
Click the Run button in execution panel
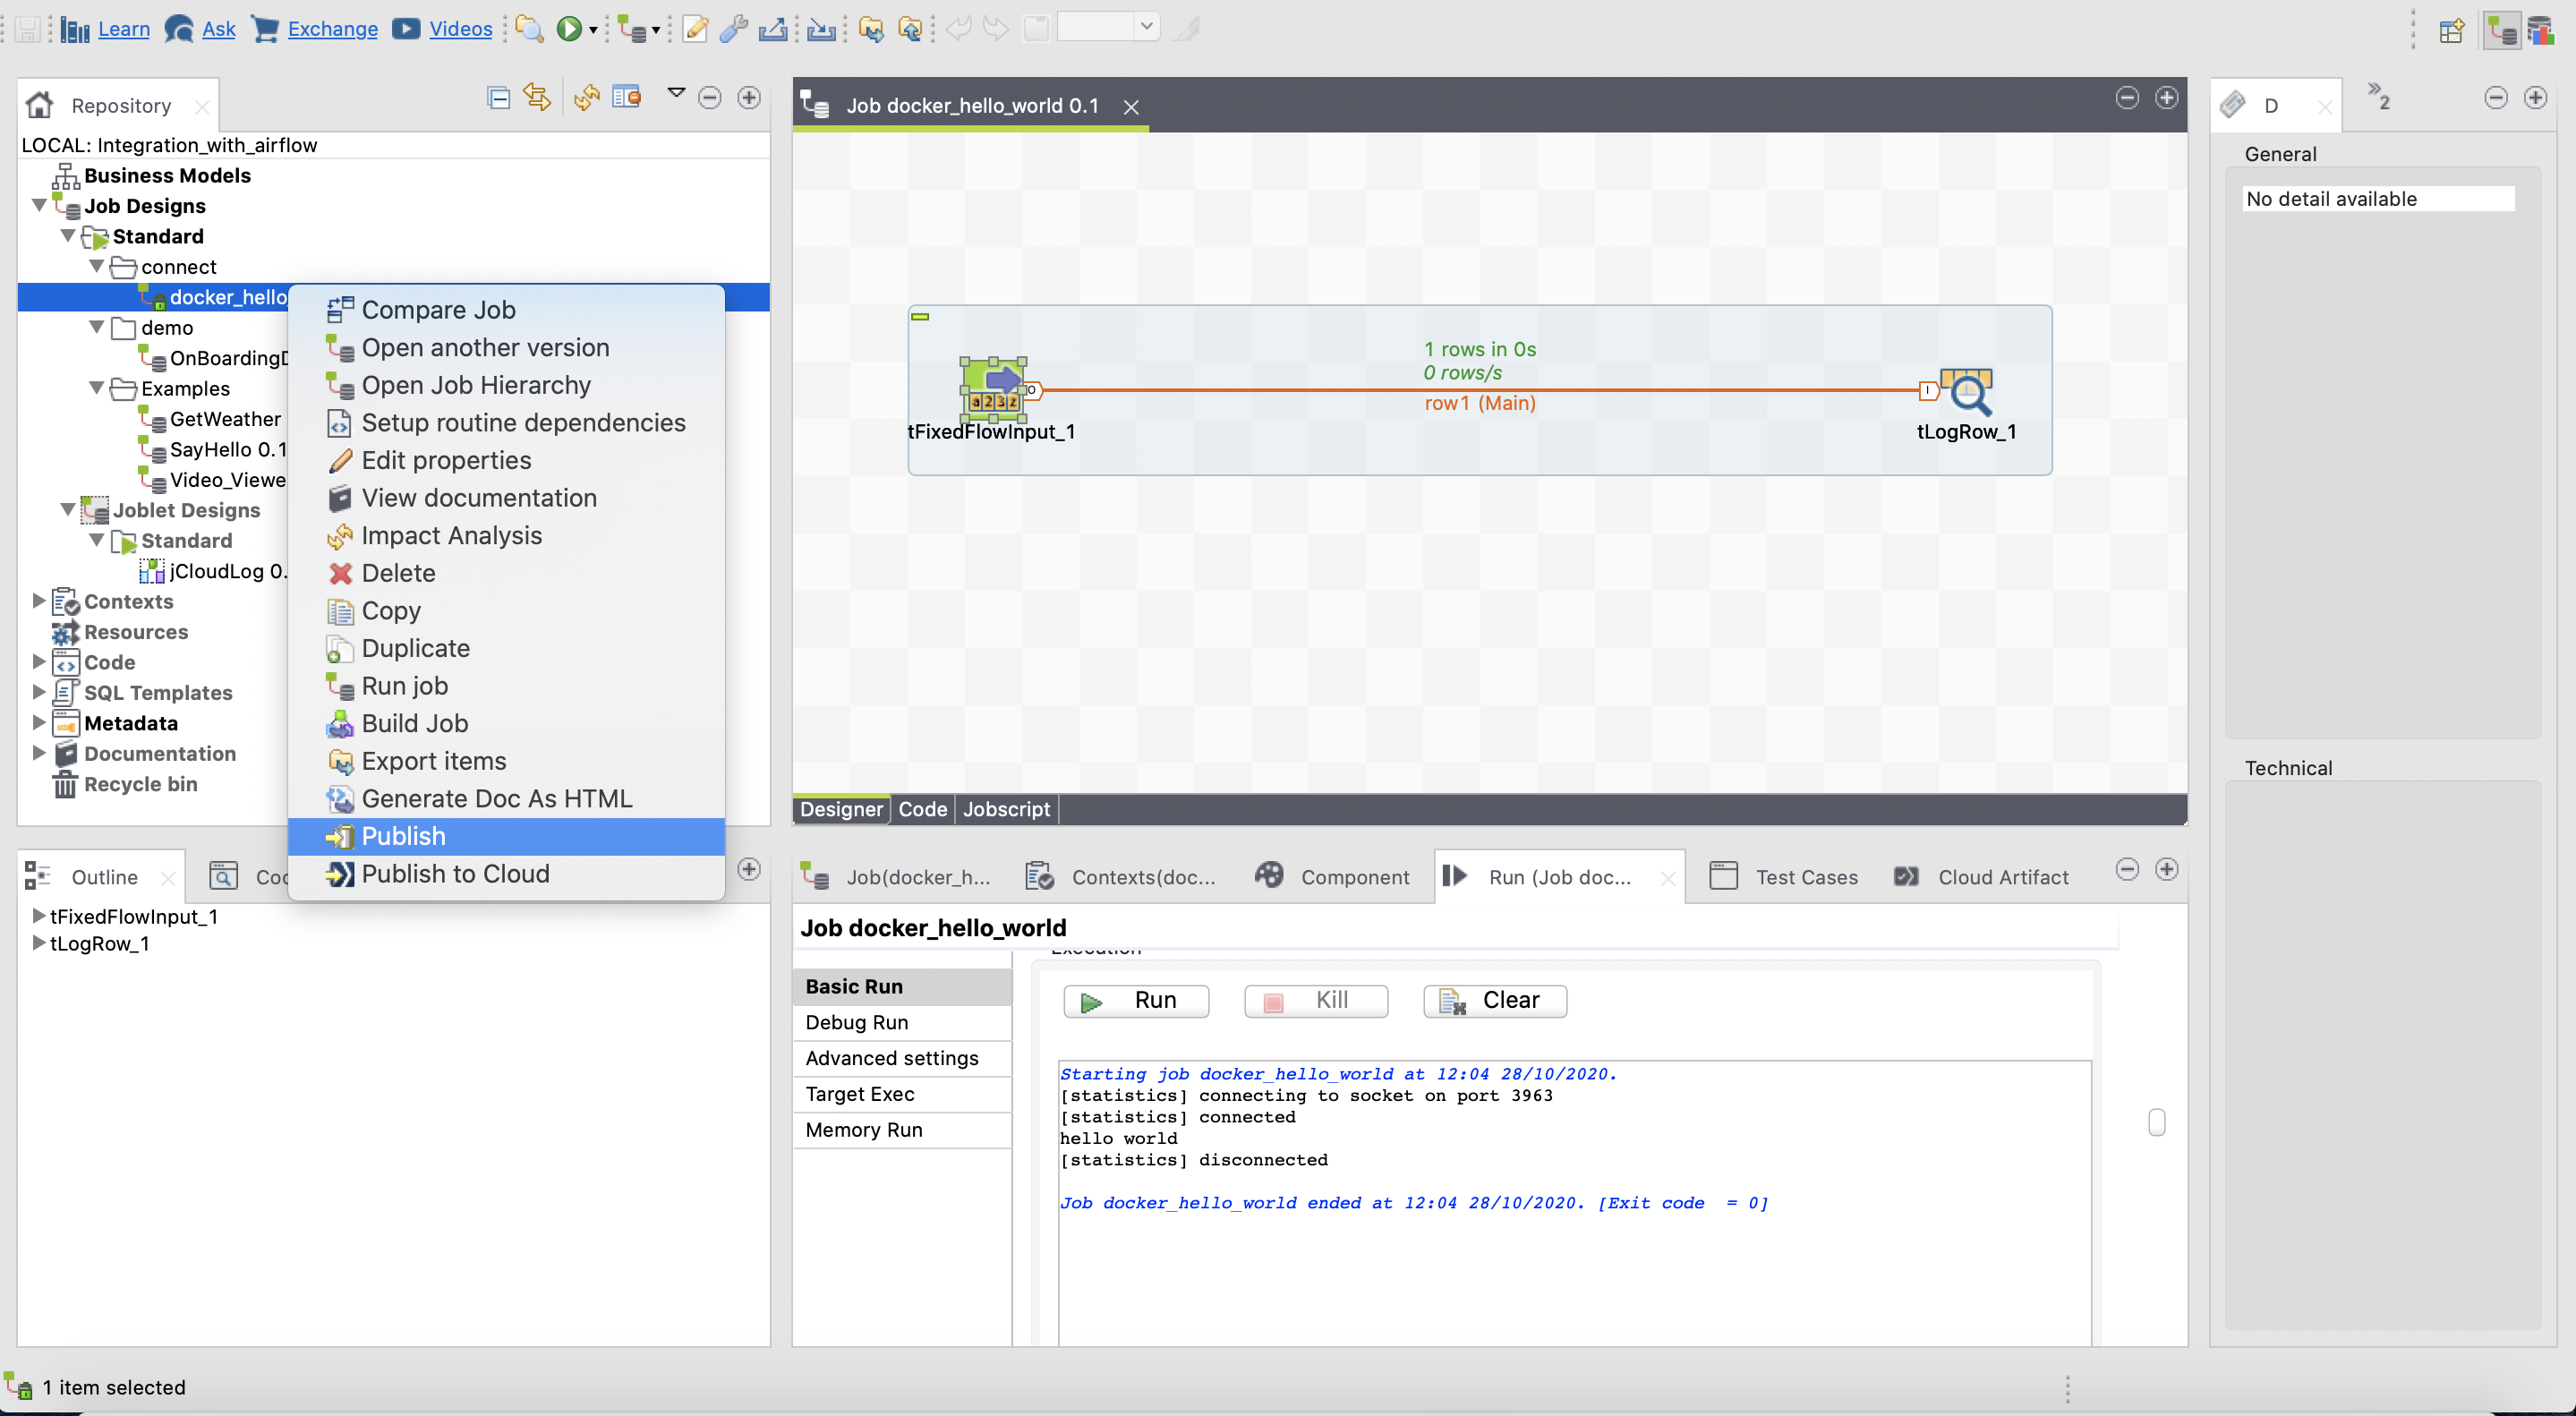(x=1133, y=999)
